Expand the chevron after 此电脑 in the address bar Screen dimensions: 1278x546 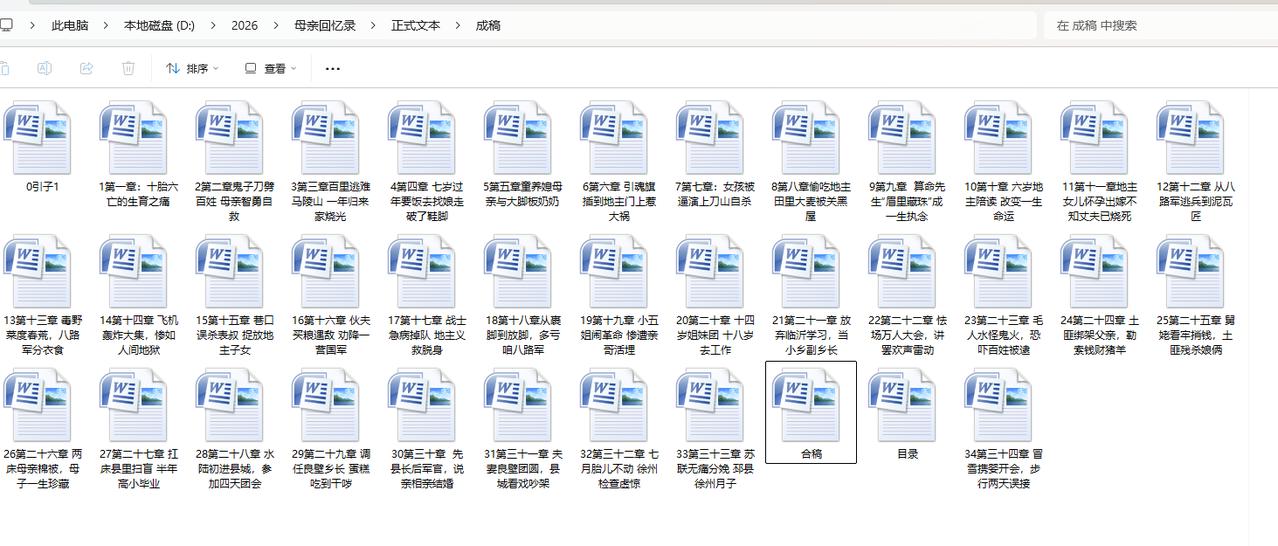[105, 25]
